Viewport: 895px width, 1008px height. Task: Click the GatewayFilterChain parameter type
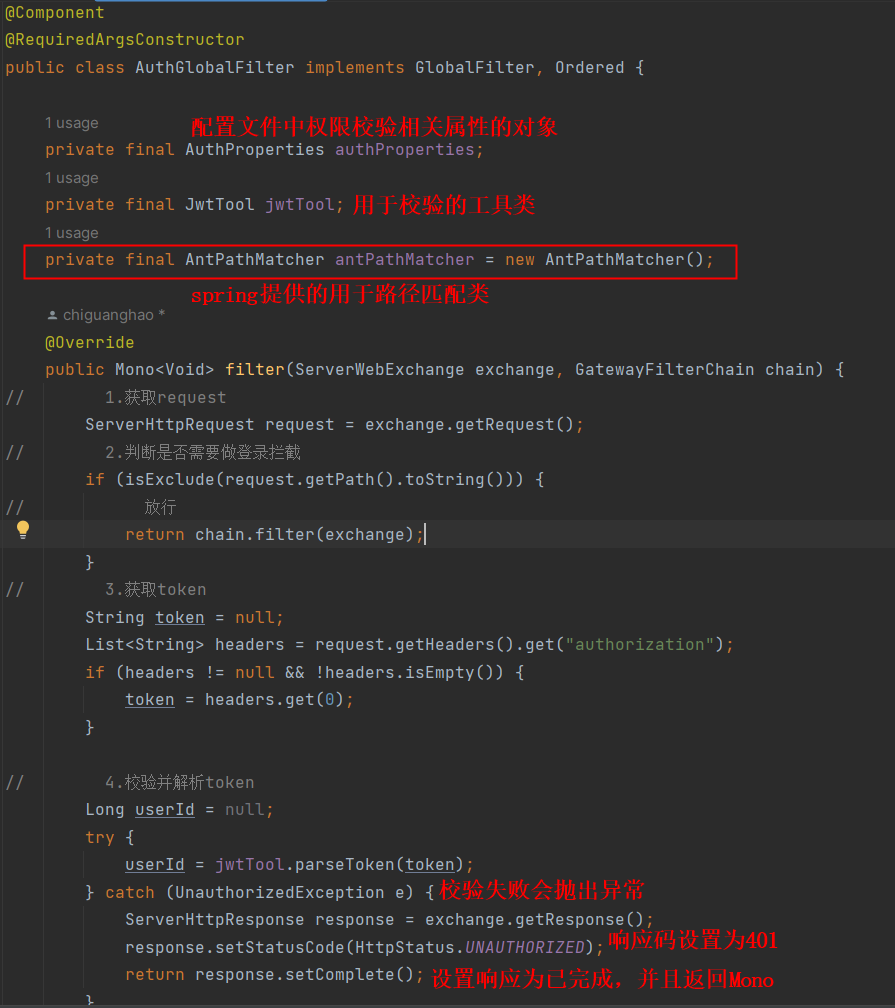pos(664,370)
